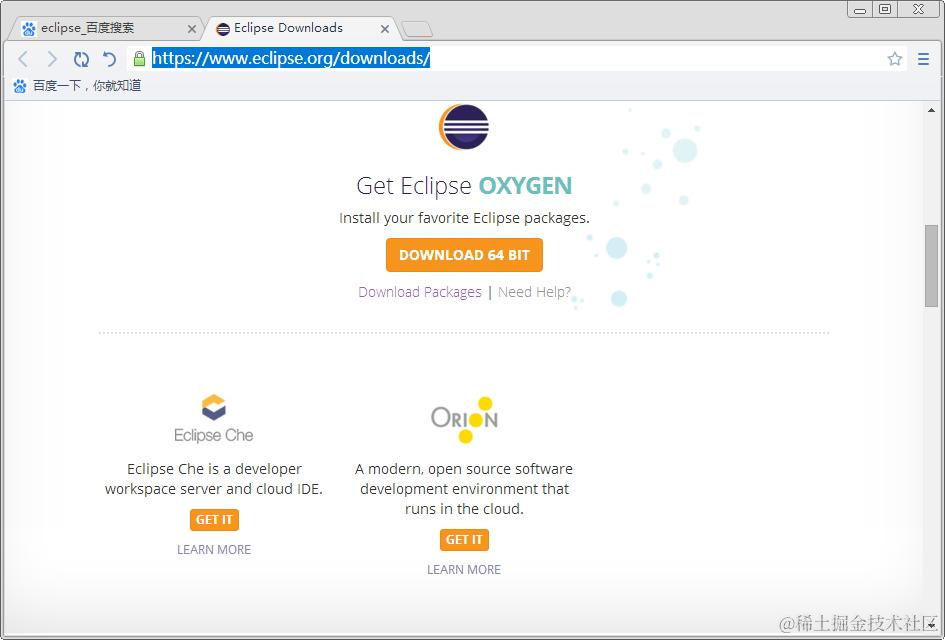This screenshot has height=640, width=945.
Task: Click LEARN MORE under Eclipse Che
Action: [214, 550]
